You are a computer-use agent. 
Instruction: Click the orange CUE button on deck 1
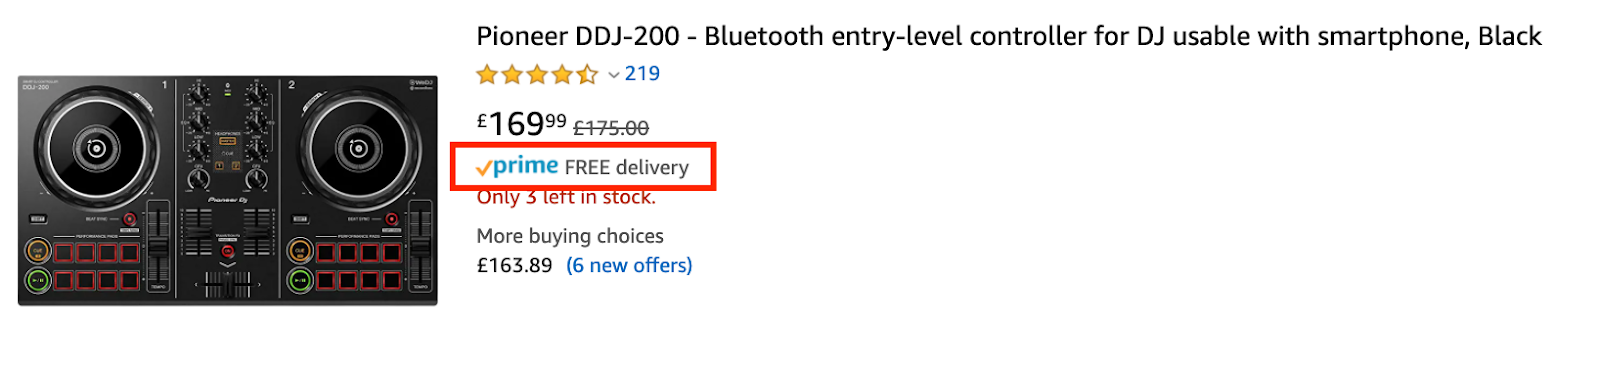[38, 251]
